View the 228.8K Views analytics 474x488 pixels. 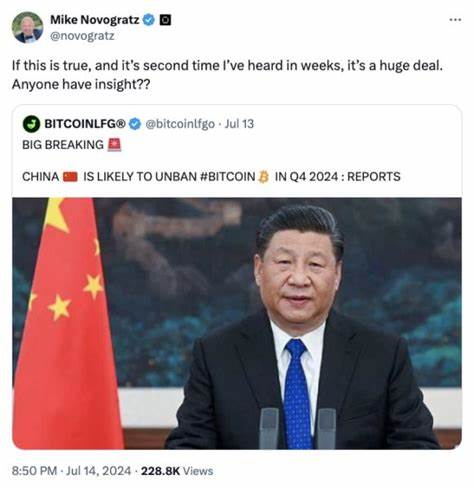click(x=177, y=471)
